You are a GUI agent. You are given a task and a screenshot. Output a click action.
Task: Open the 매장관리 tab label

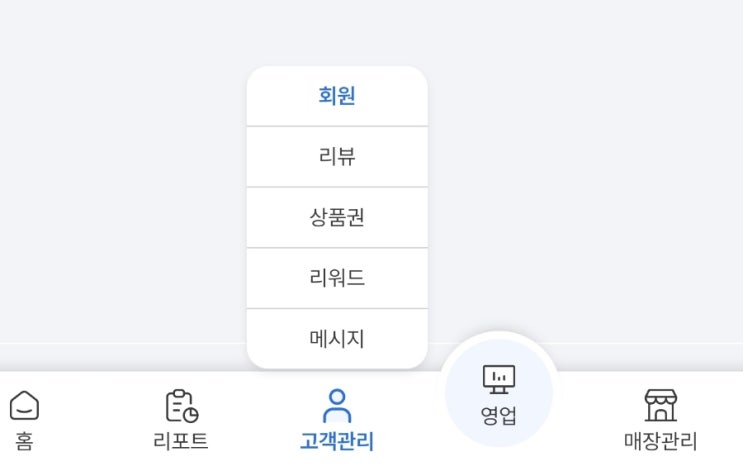660,441
